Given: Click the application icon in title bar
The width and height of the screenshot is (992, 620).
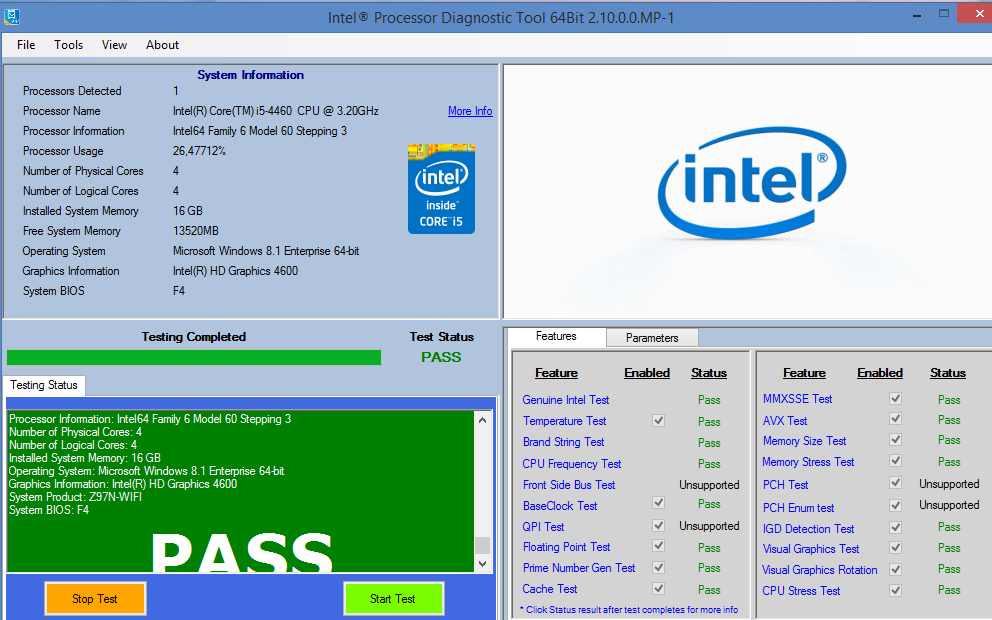Looking at the screenshot, I should pos(11,16).
